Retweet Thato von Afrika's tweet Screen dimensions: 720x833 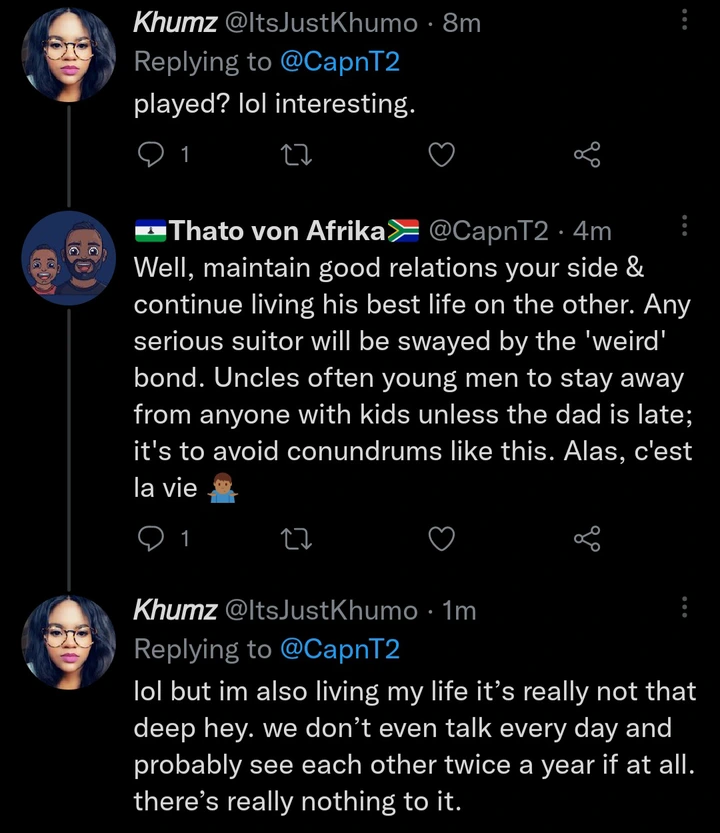pyautogui.click(x=298, y=539)
